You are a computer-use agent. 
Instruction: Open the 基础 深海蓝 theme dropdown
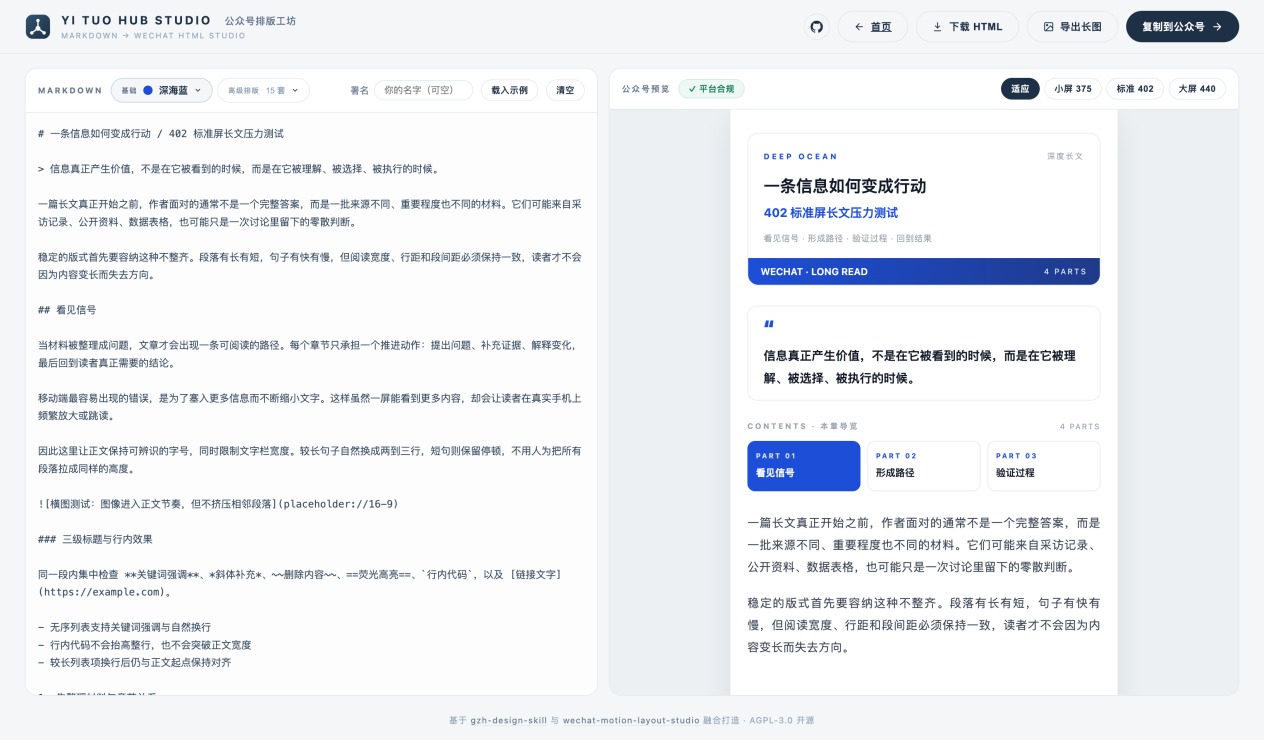coord(161,90)
